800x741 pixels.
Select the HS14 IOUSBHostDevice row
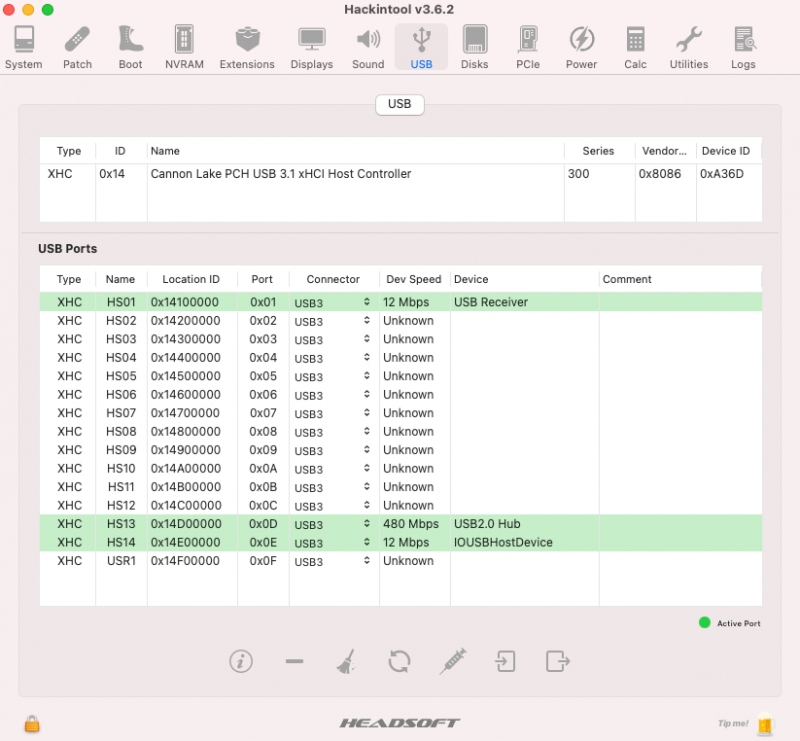400,543
